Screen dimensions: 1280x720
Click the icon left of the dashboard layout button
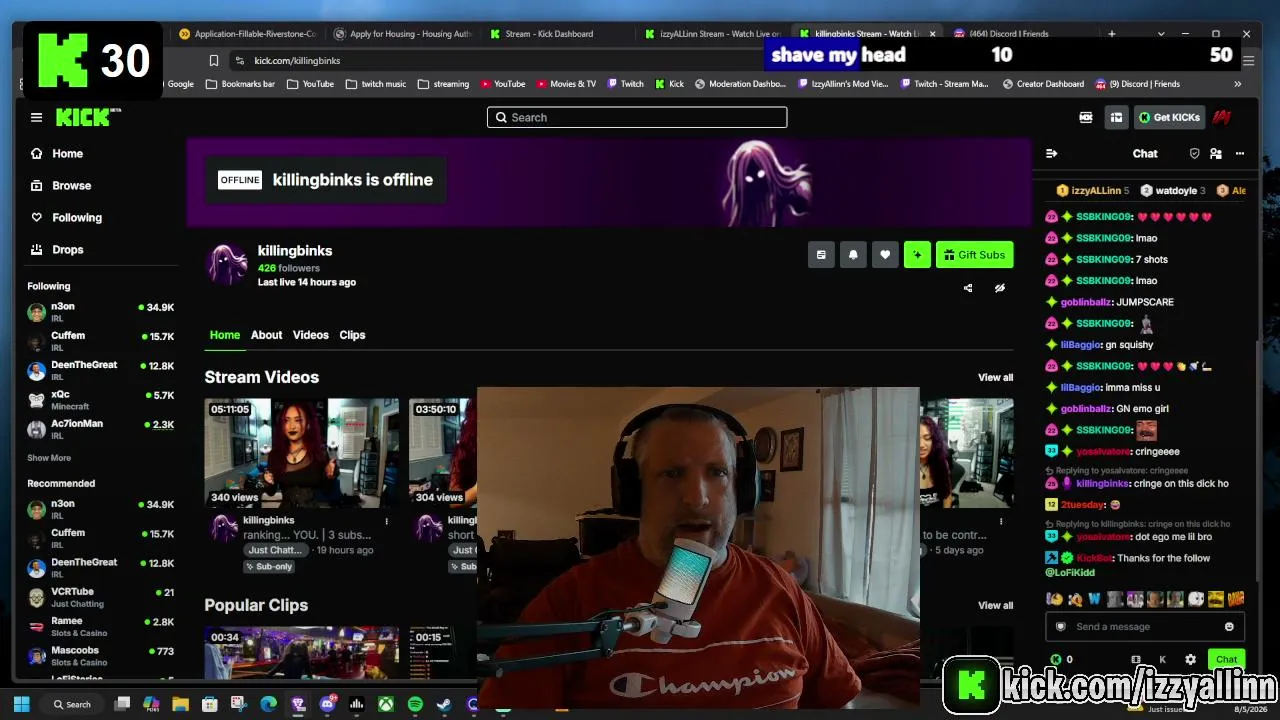1086,117
